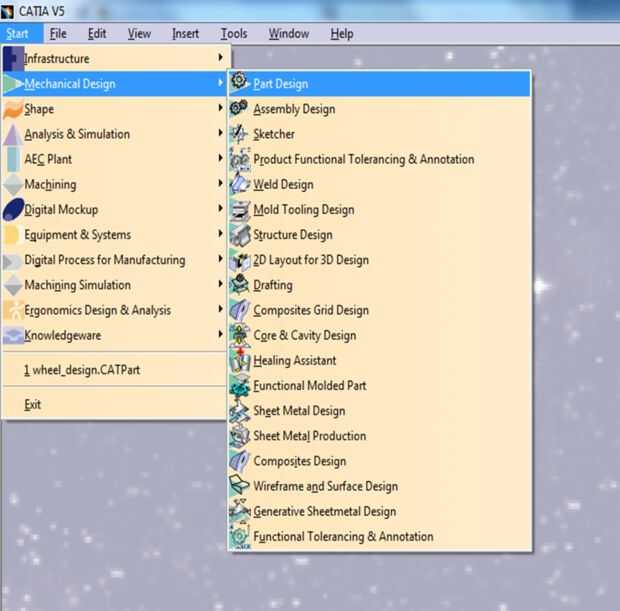The width and height of the screenshot is (620, 611).
Task: Expand the Digital Mockup submenu arrow
Action: click(x=220, y=208)
